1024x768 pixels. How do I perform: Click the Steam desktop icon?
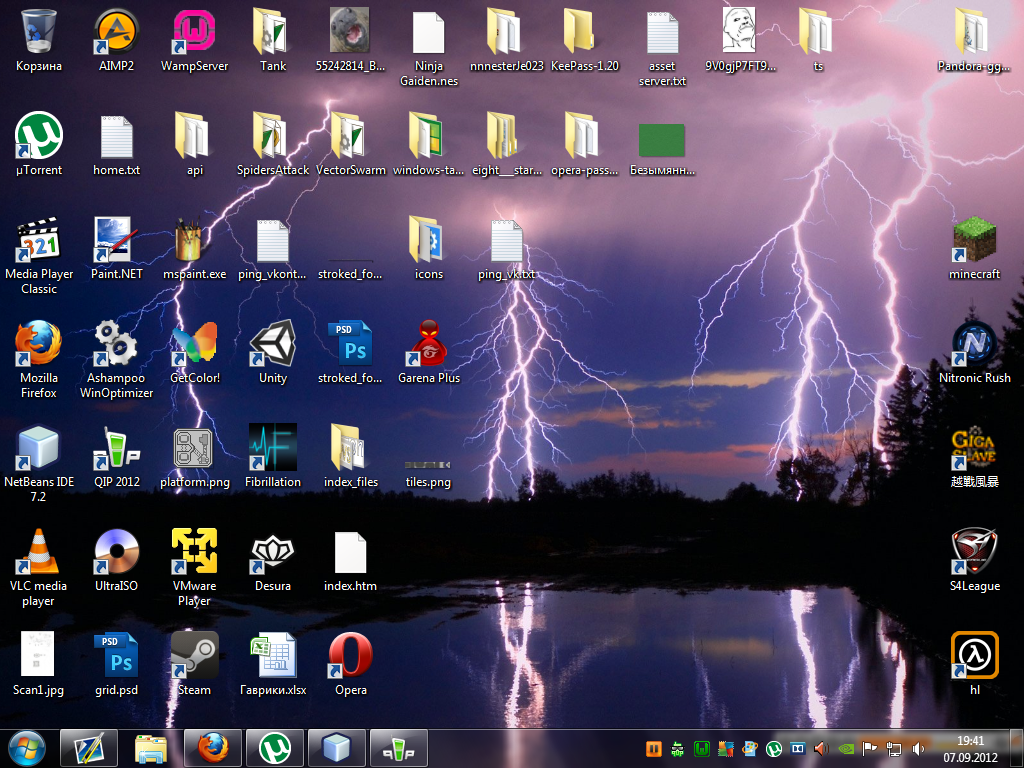click(194, 656)
